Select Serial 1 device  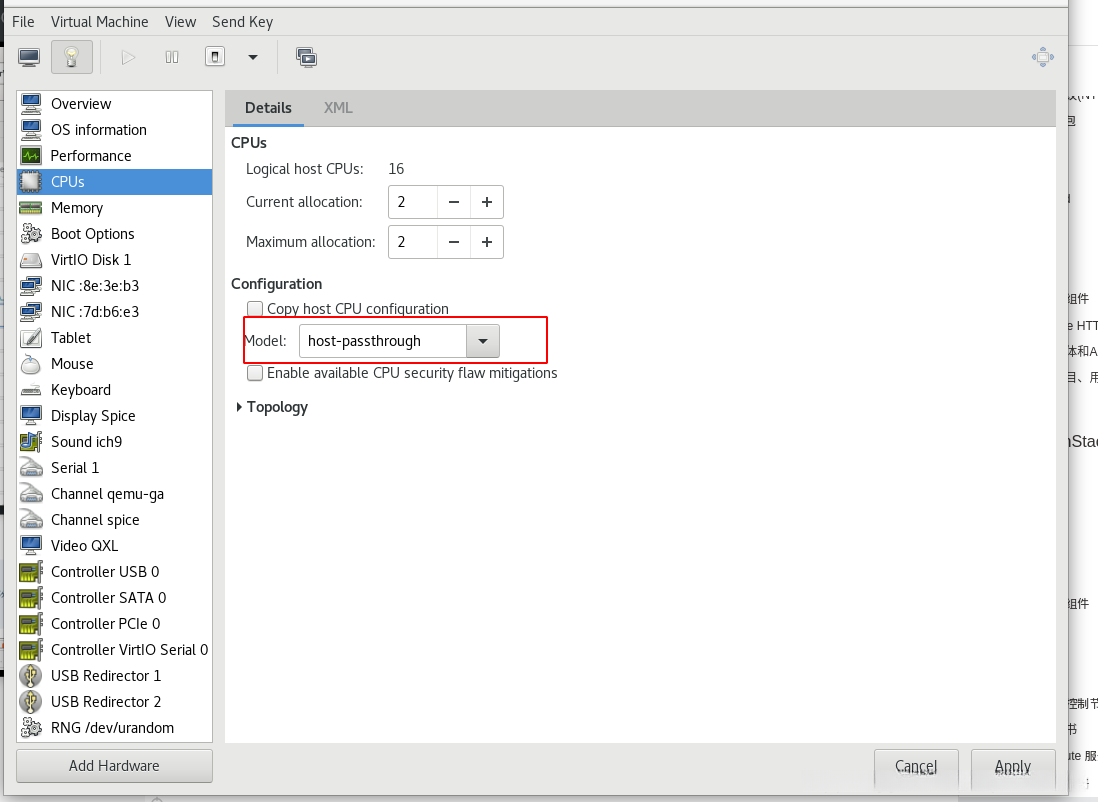click(114, 467)
